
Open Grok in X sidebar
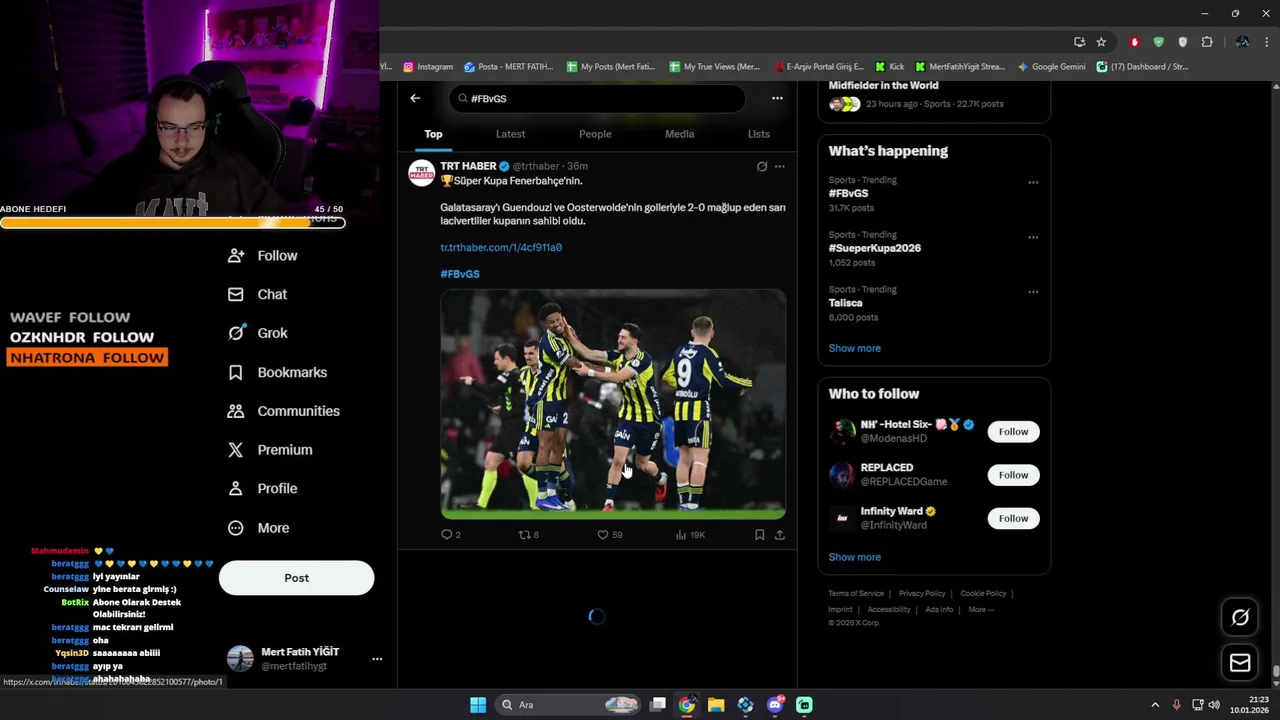pyautogui.click(x=258, y=333)
